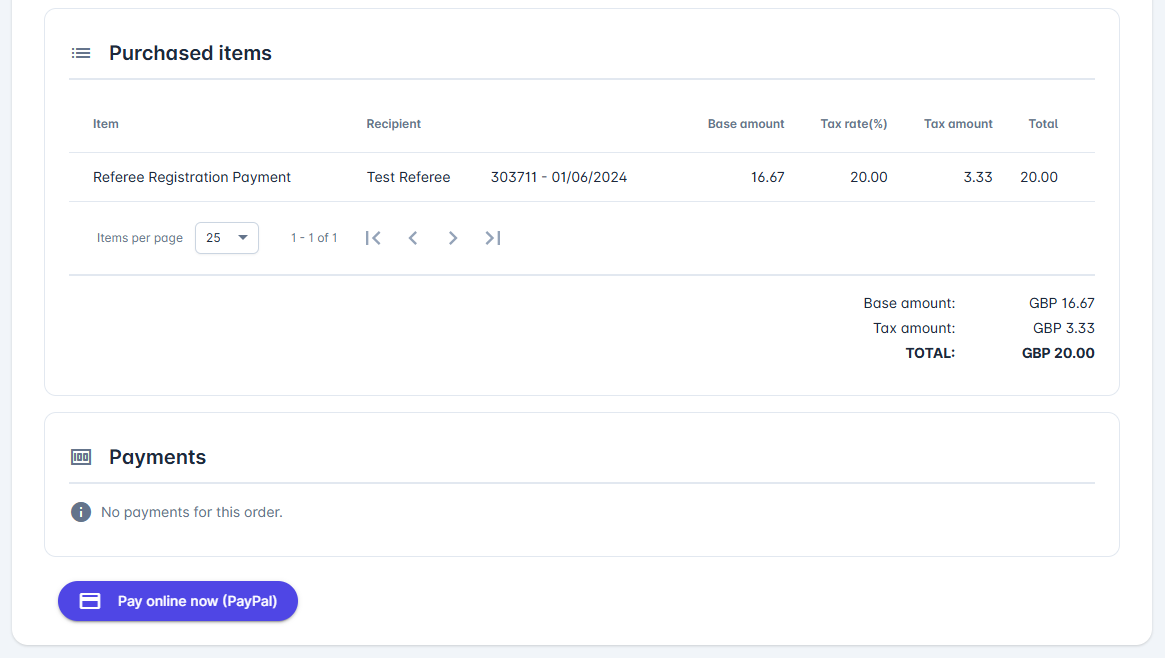Go to the first page of items
1165x658 pixels.
pos(373,238)
